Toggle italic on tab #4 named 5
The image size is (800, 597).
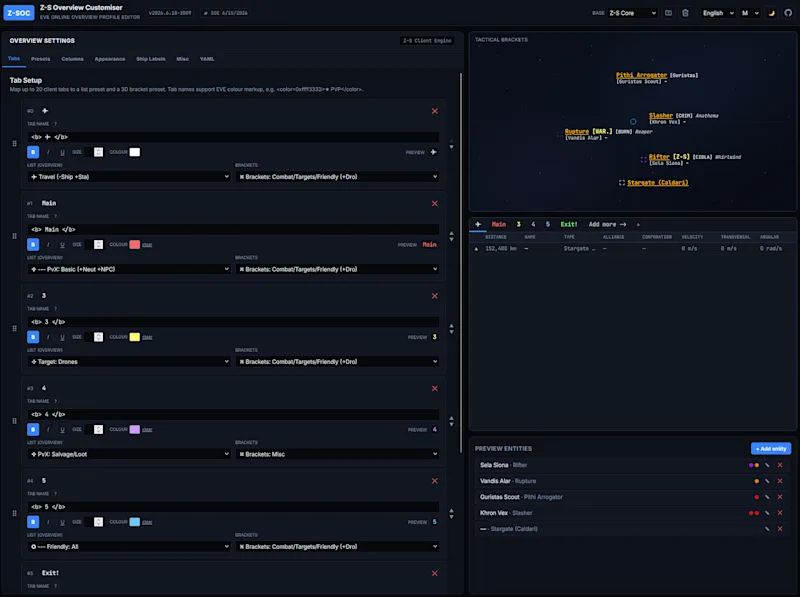(48, 522)
